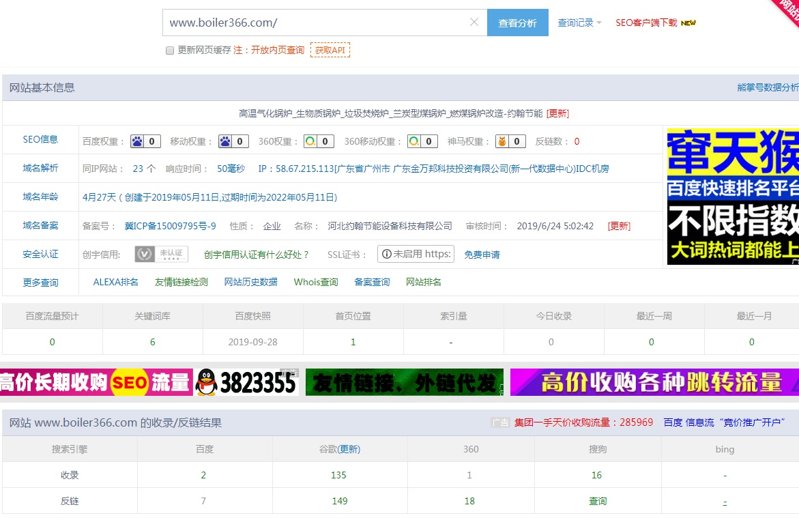Click 反链数 value 0 in SEO row
This screenshot has width=799, height=518.
[577, 141]
